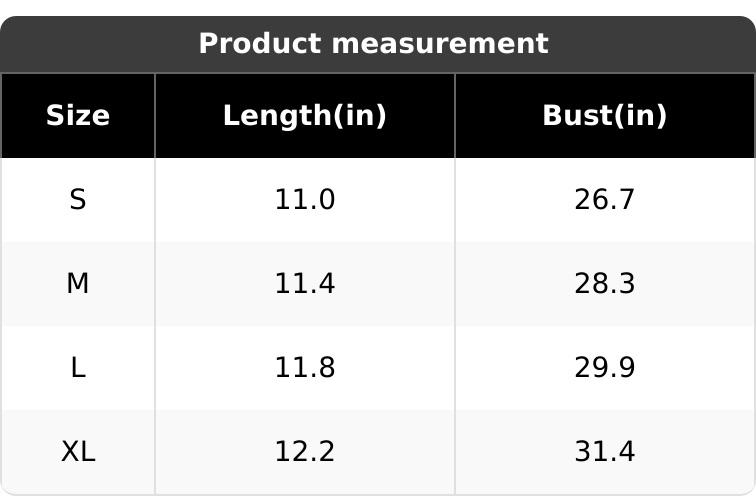Screen dimensions: 756x496
Task: Select the L size cell
Action: [77, 368]
